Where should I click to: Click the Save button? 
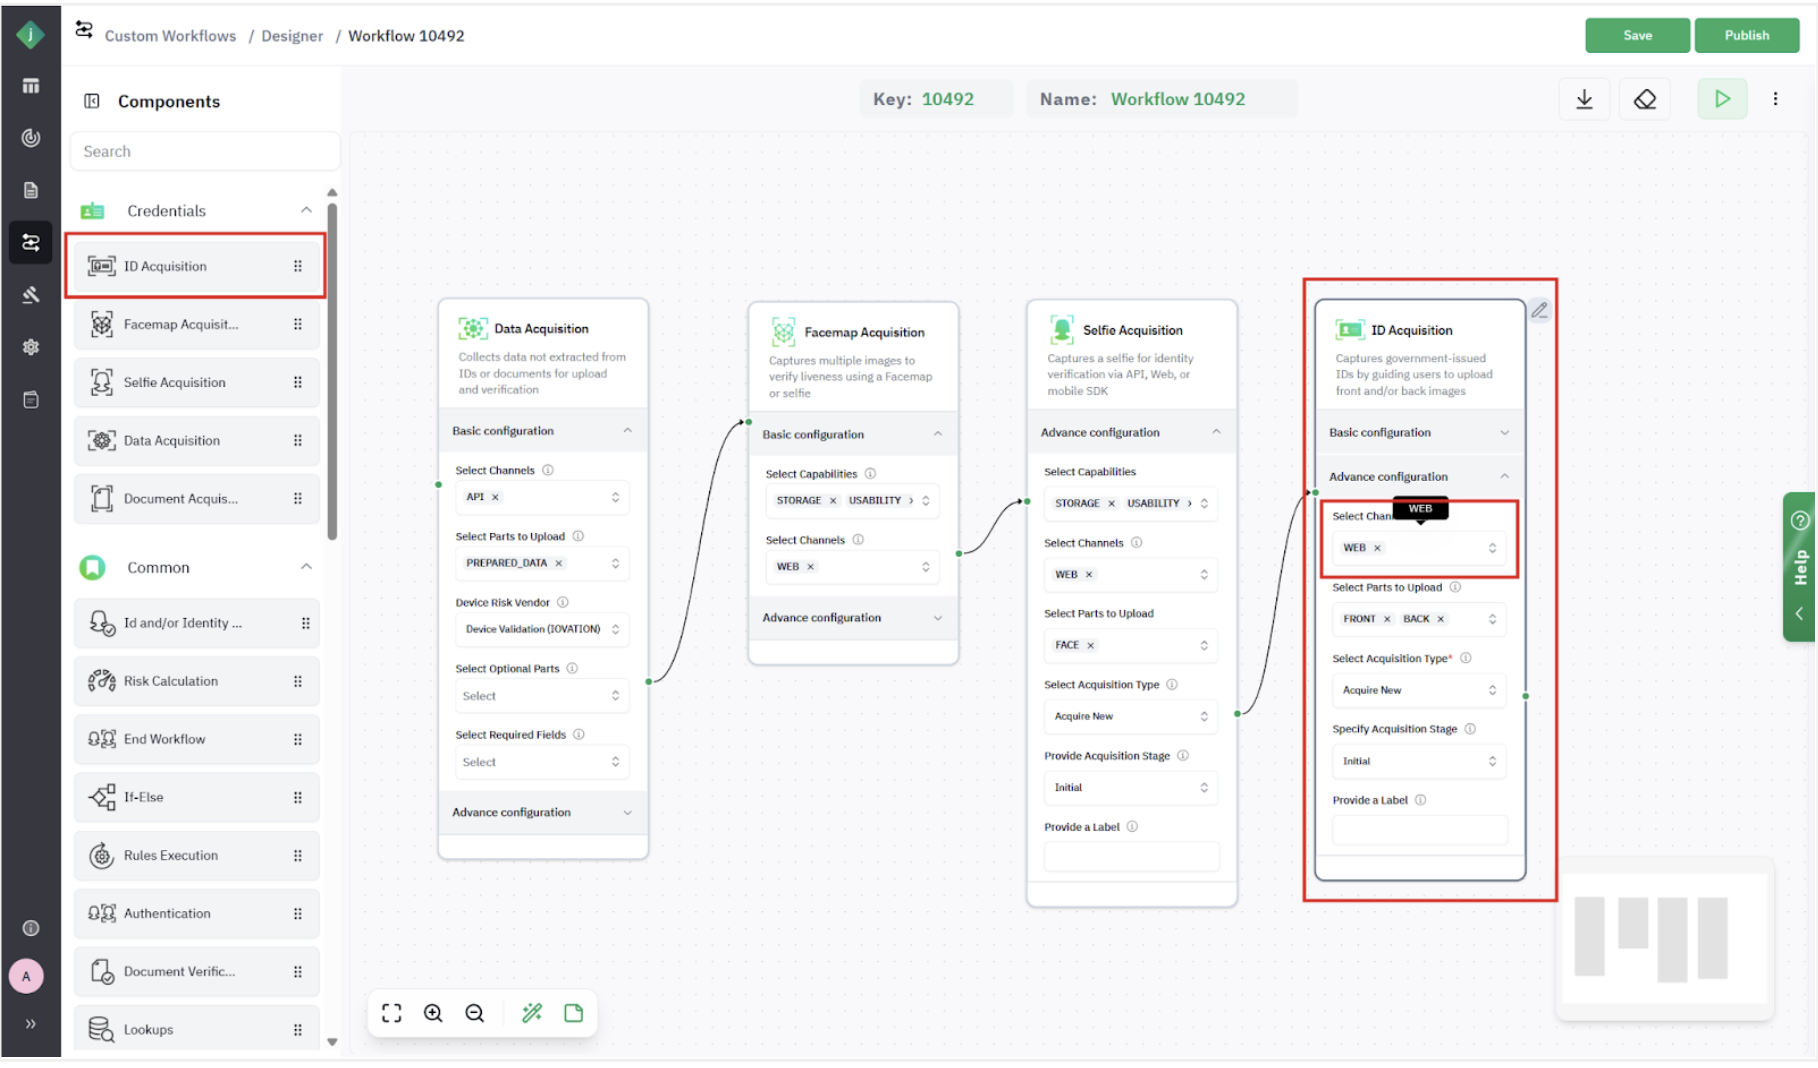point(1637,35)
